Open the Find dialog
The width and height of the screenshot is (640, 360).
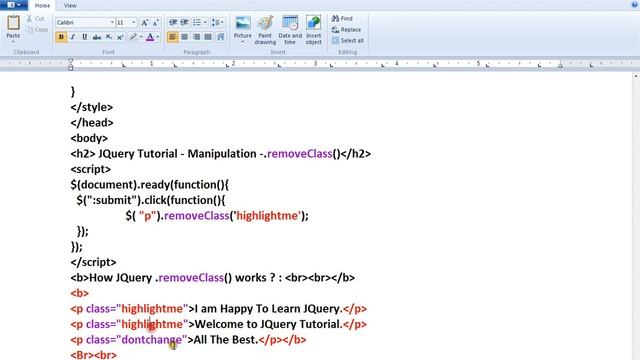[342, 18]
